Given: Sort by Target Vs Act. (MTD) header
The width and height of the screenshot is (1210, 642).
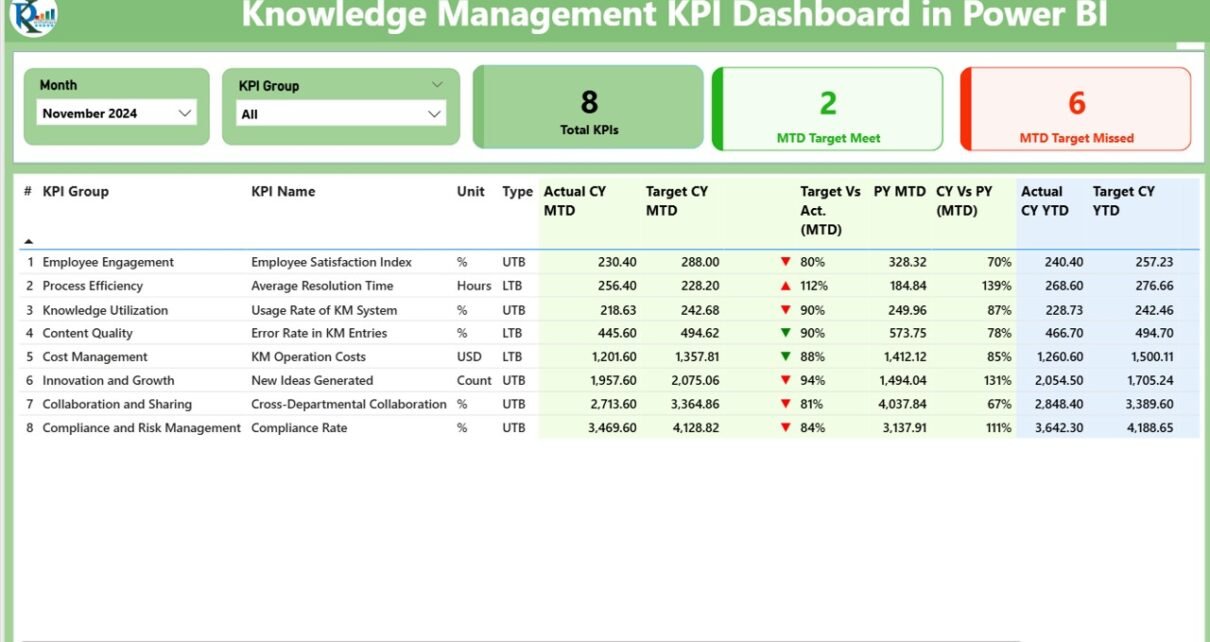Looking at the screenshot, I should (x=830, y=210).
